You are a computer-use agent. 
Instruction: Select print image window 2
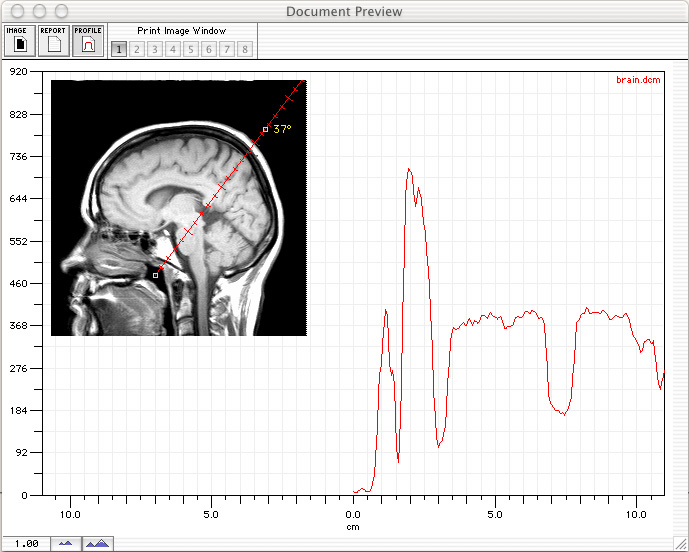click(x=137, y=49)
